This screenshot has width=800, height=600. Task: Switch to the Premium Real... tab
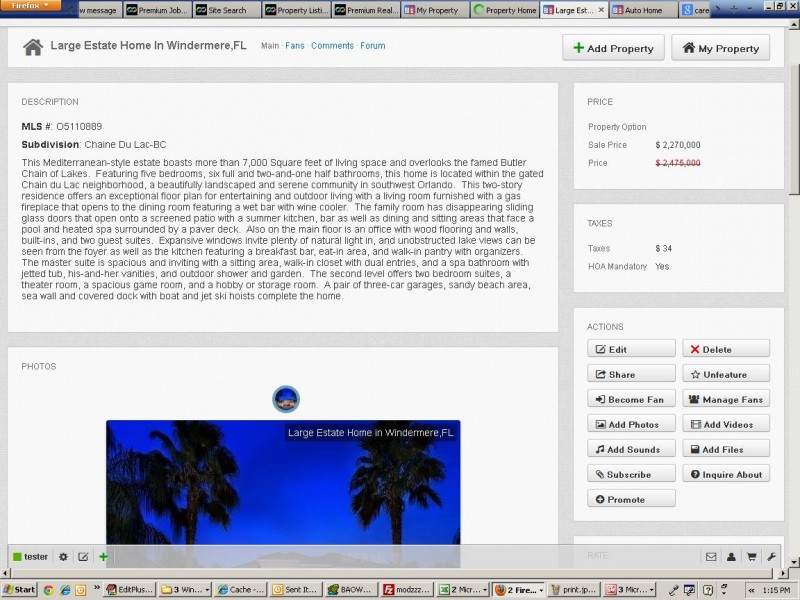(x=366, y=10)
